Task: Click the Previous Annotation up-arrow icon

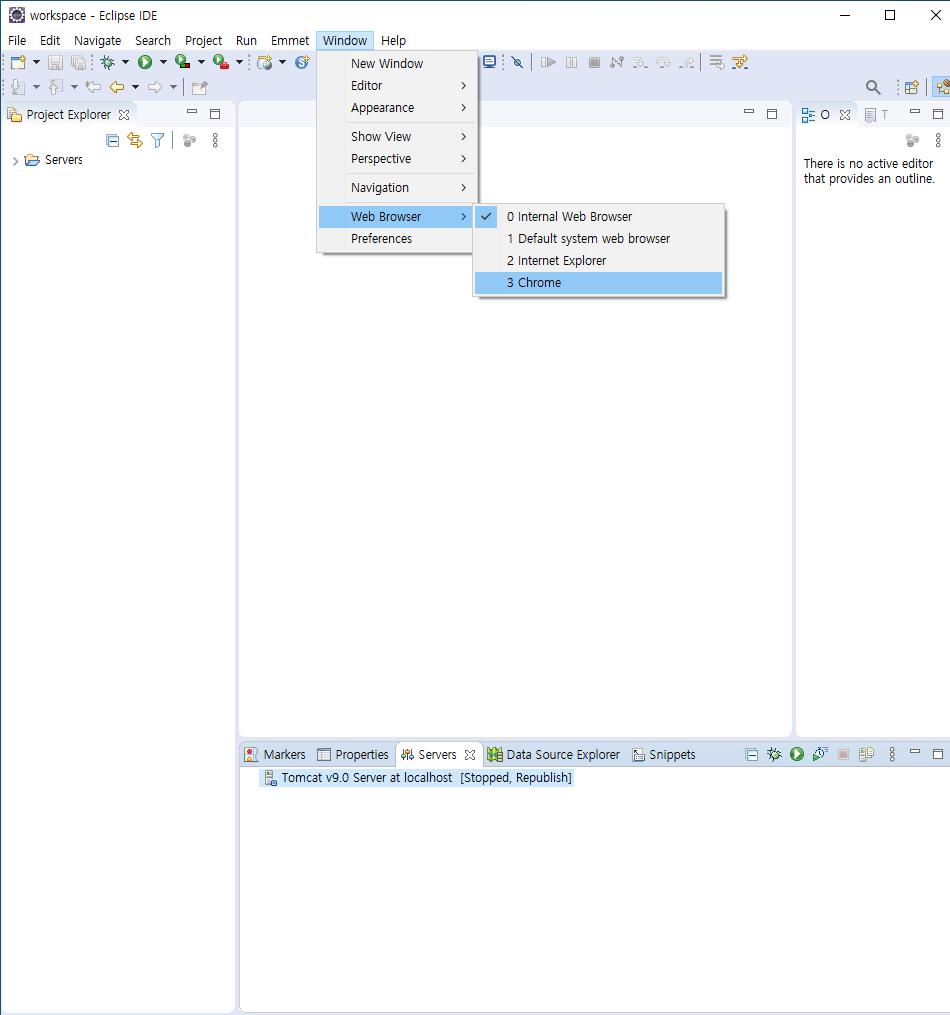Action: tap(56, 87)
